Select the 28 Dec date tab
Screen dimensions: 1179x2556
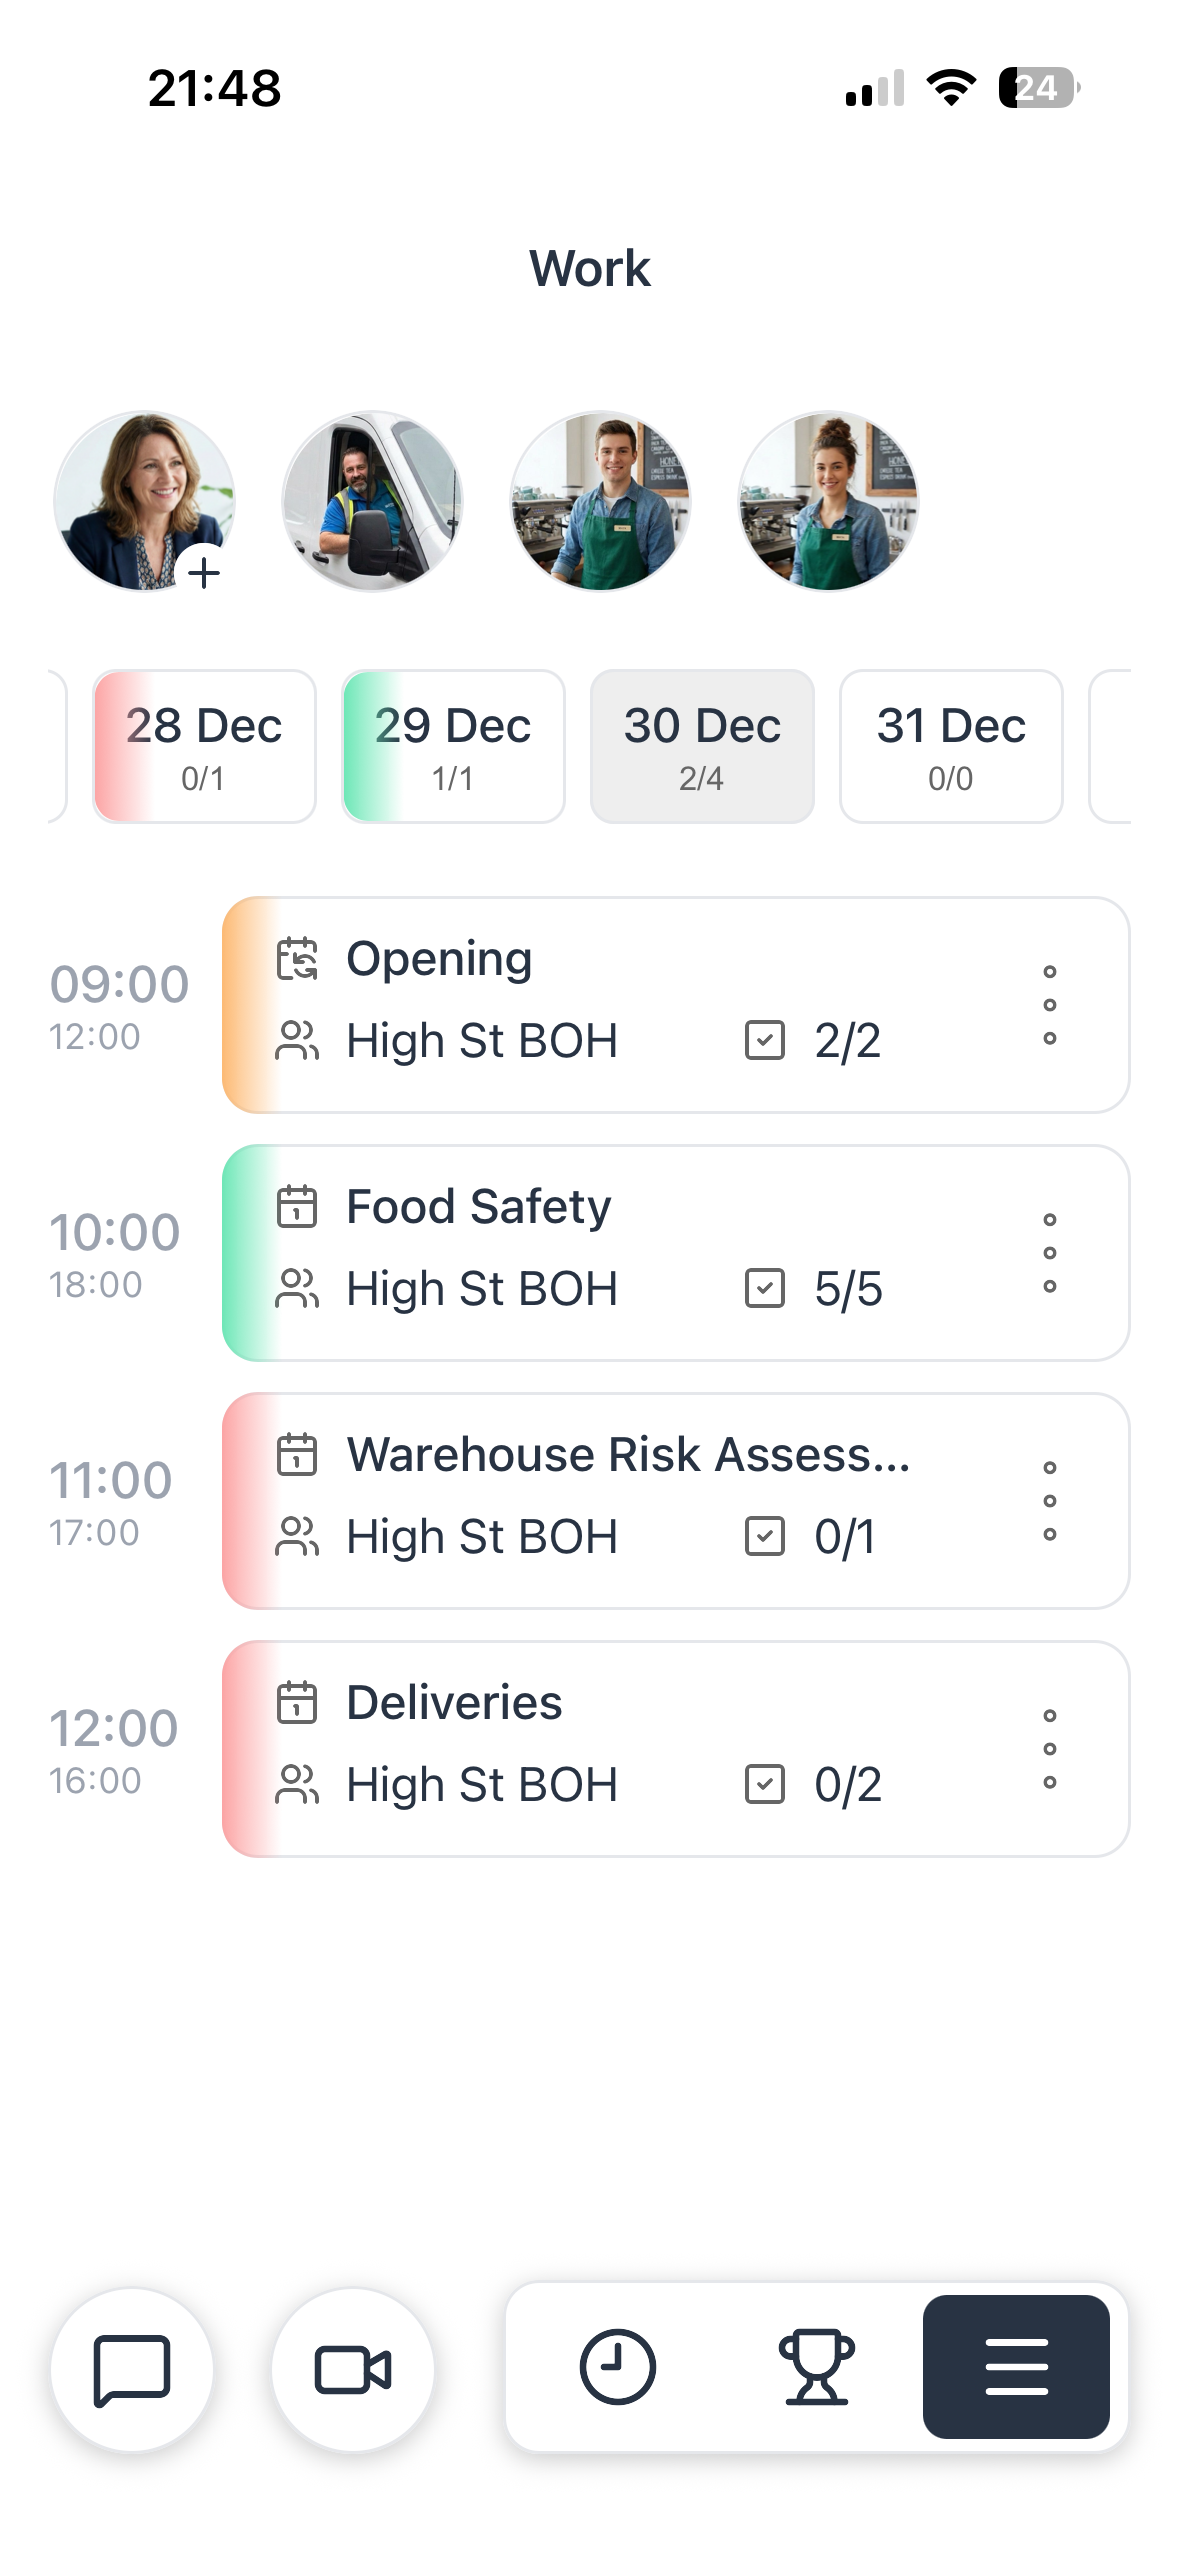(204, 746)
